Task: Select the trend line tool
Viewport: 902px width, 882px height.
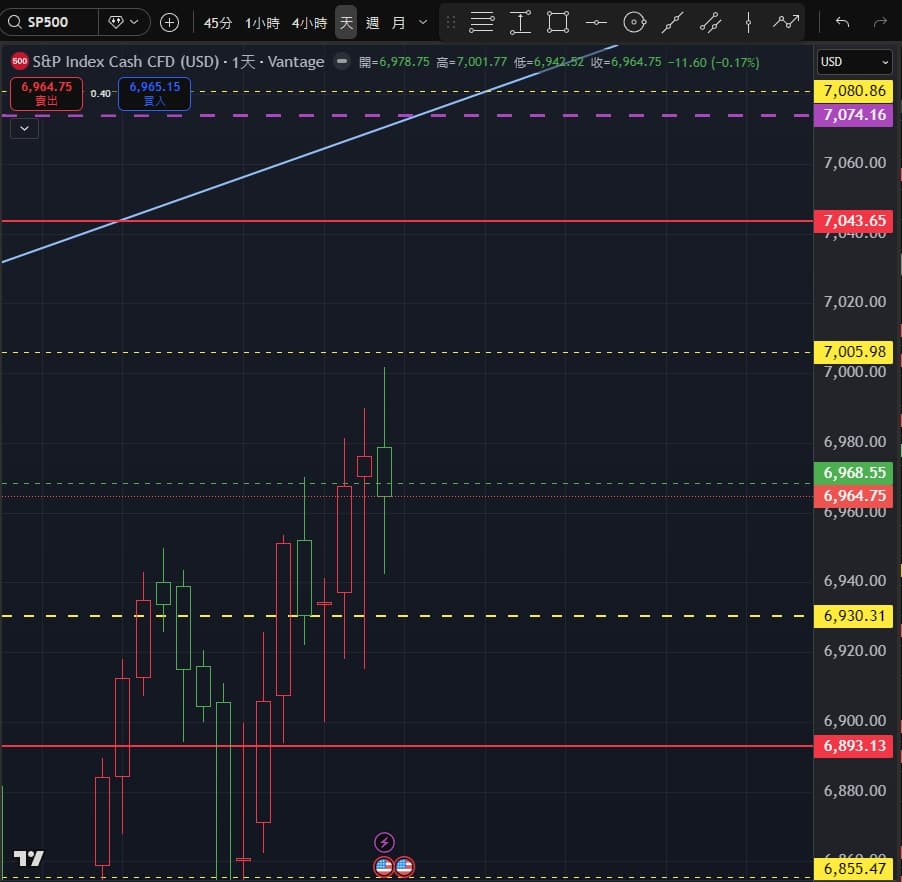Action: pos(672,22)
